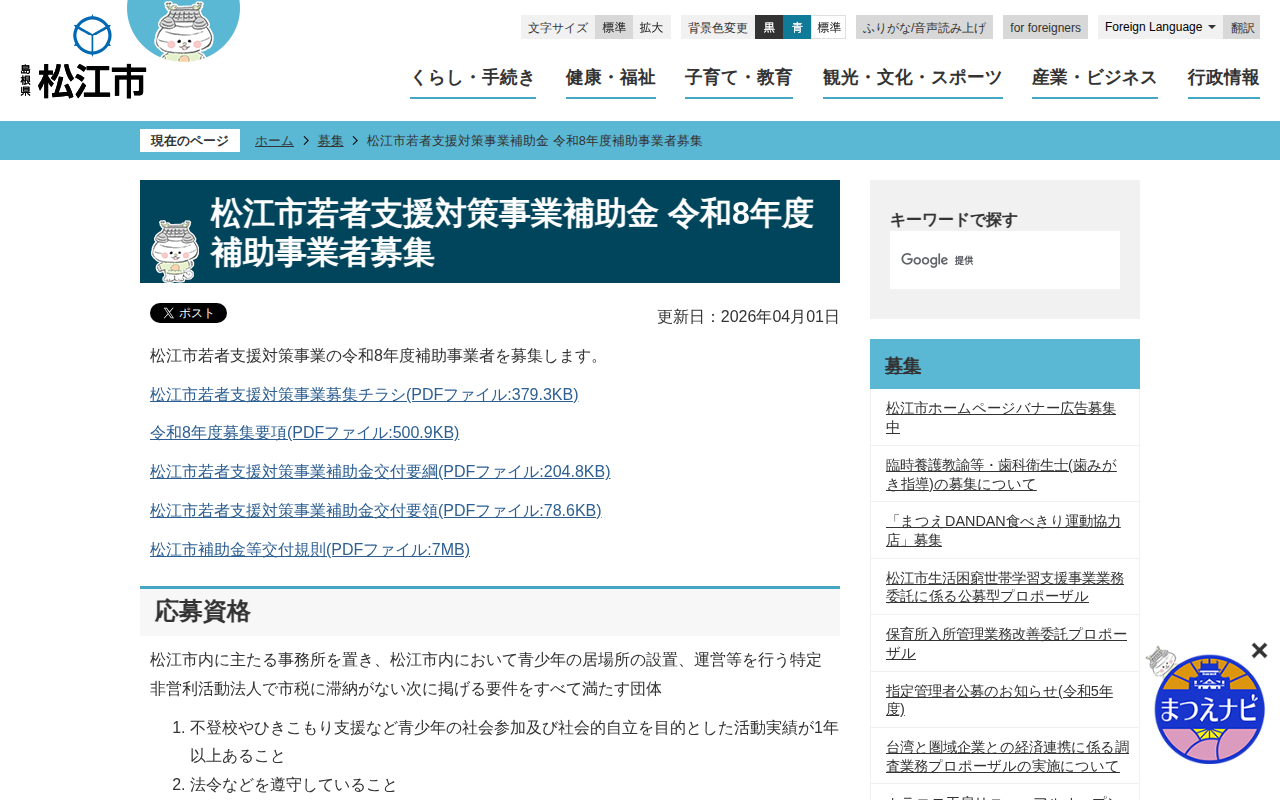Click list item 法令などを遵守していること
Viewport: 1280px width, 800px height.
[294, 785]
